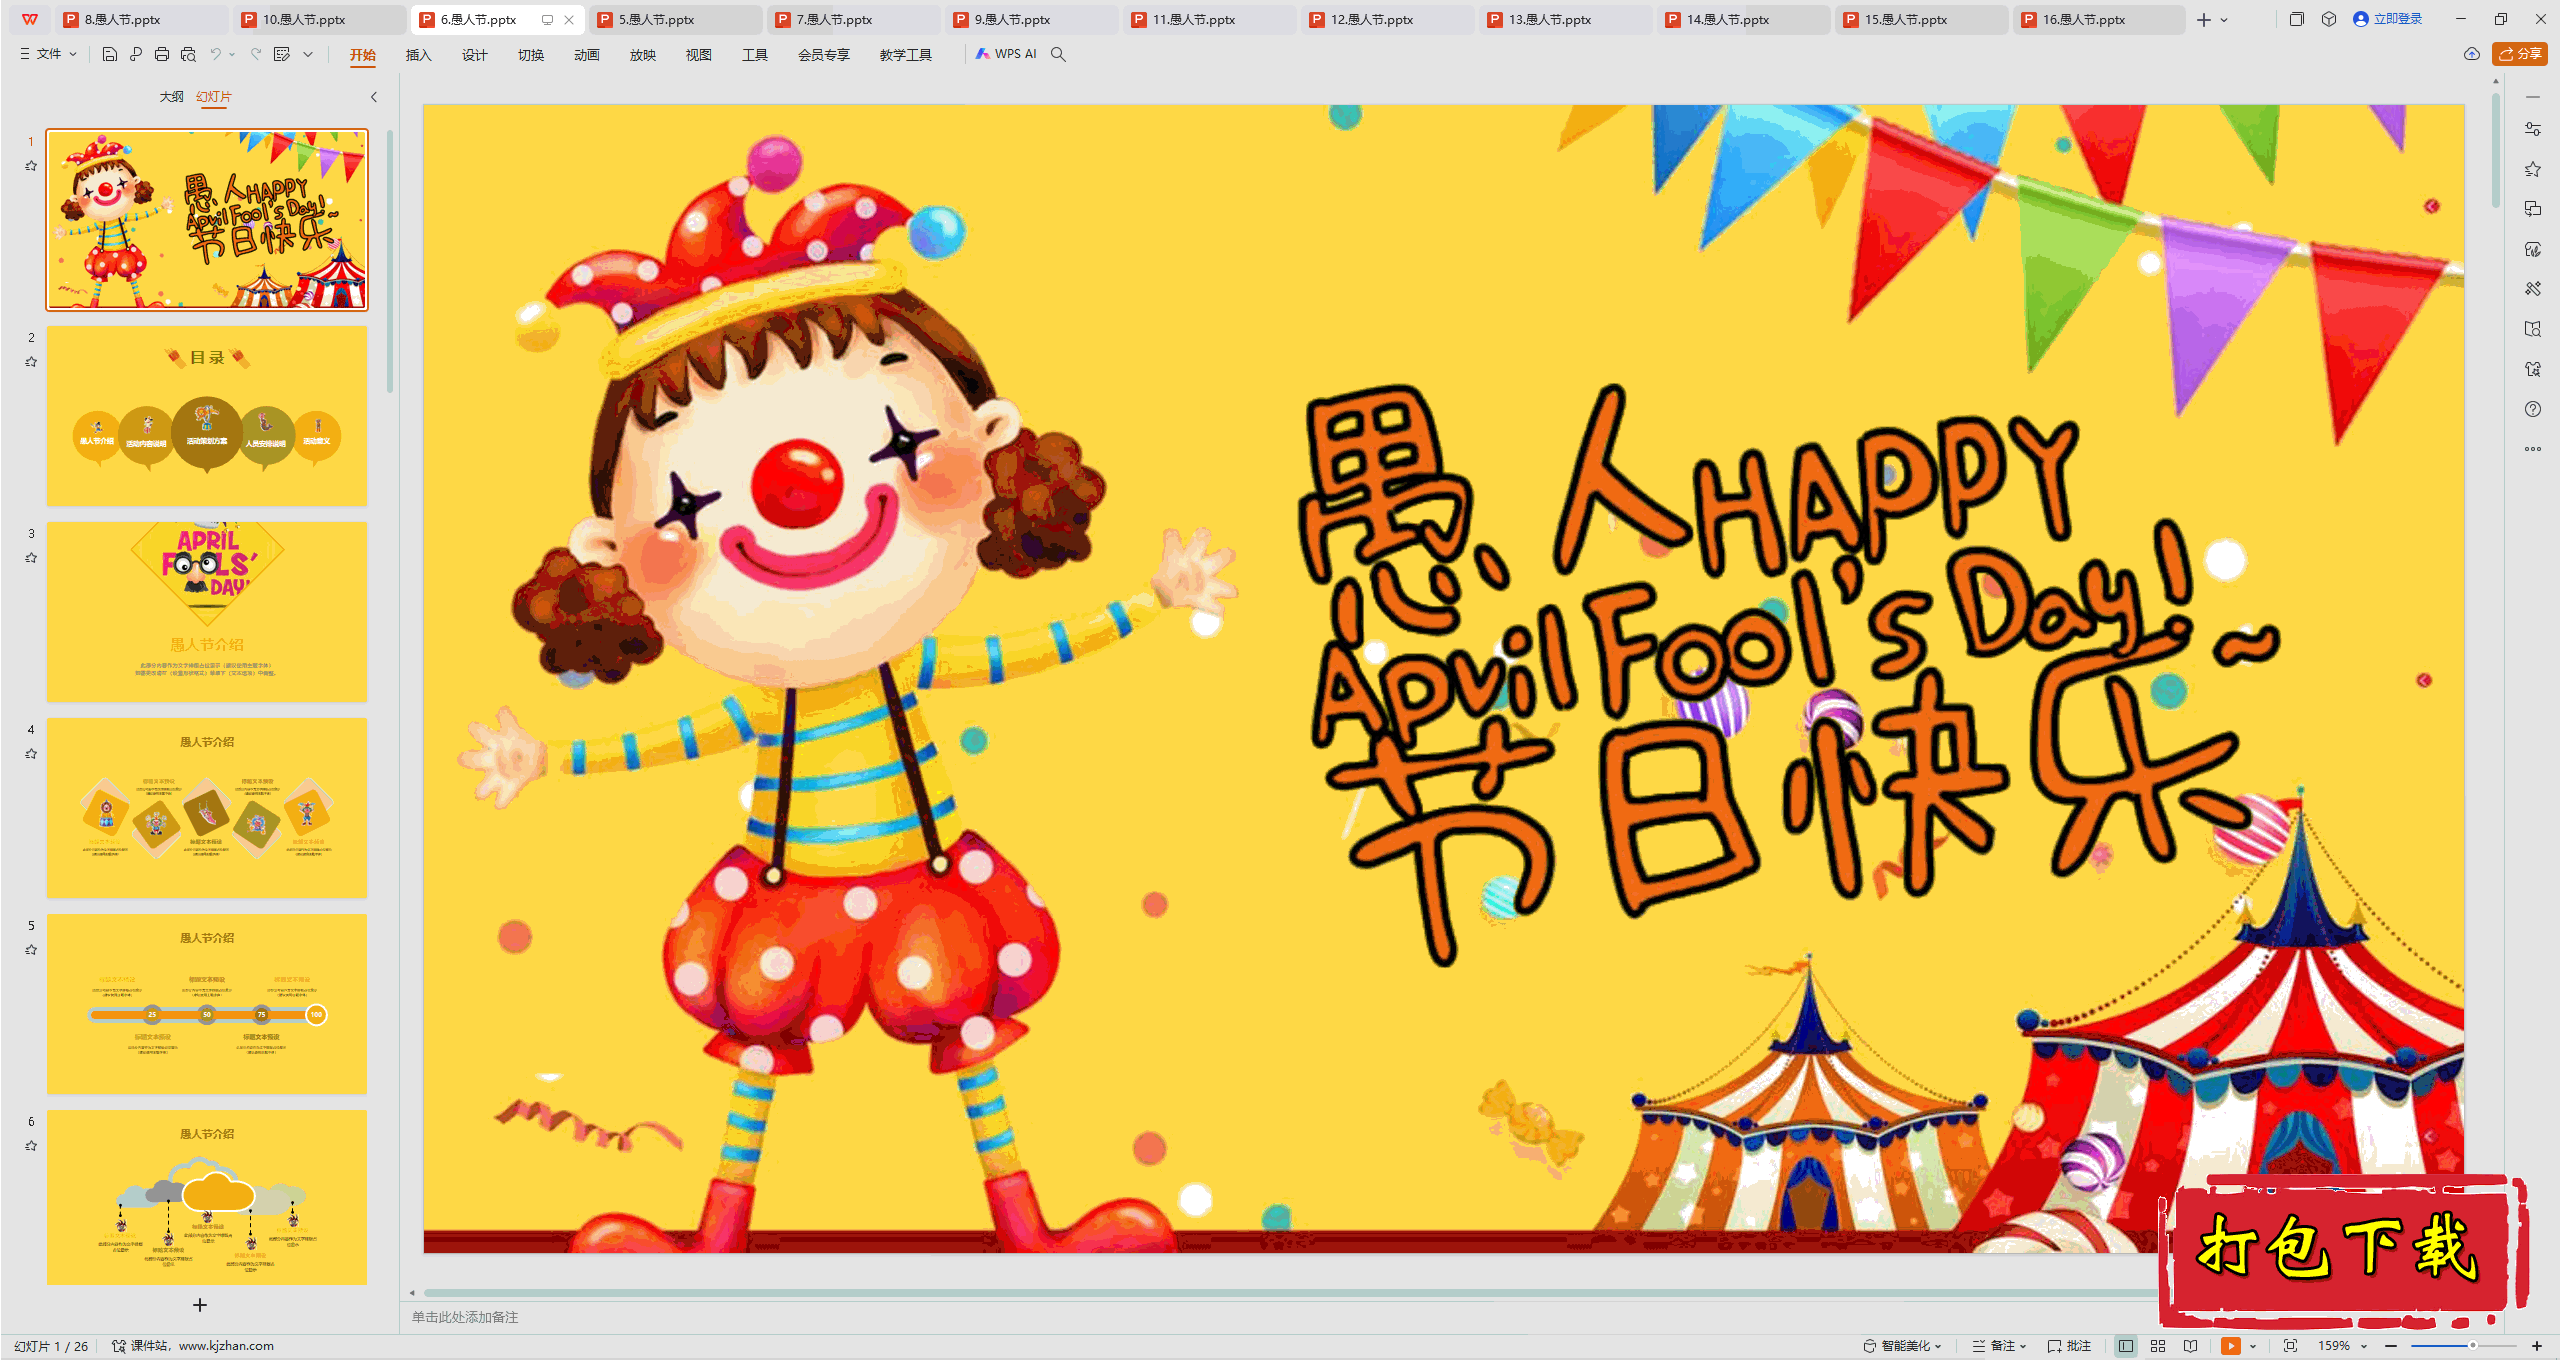Click the search magnifier icon
The width and height of the screenshot is (2560, 1360).
(x=1058, y=54)
